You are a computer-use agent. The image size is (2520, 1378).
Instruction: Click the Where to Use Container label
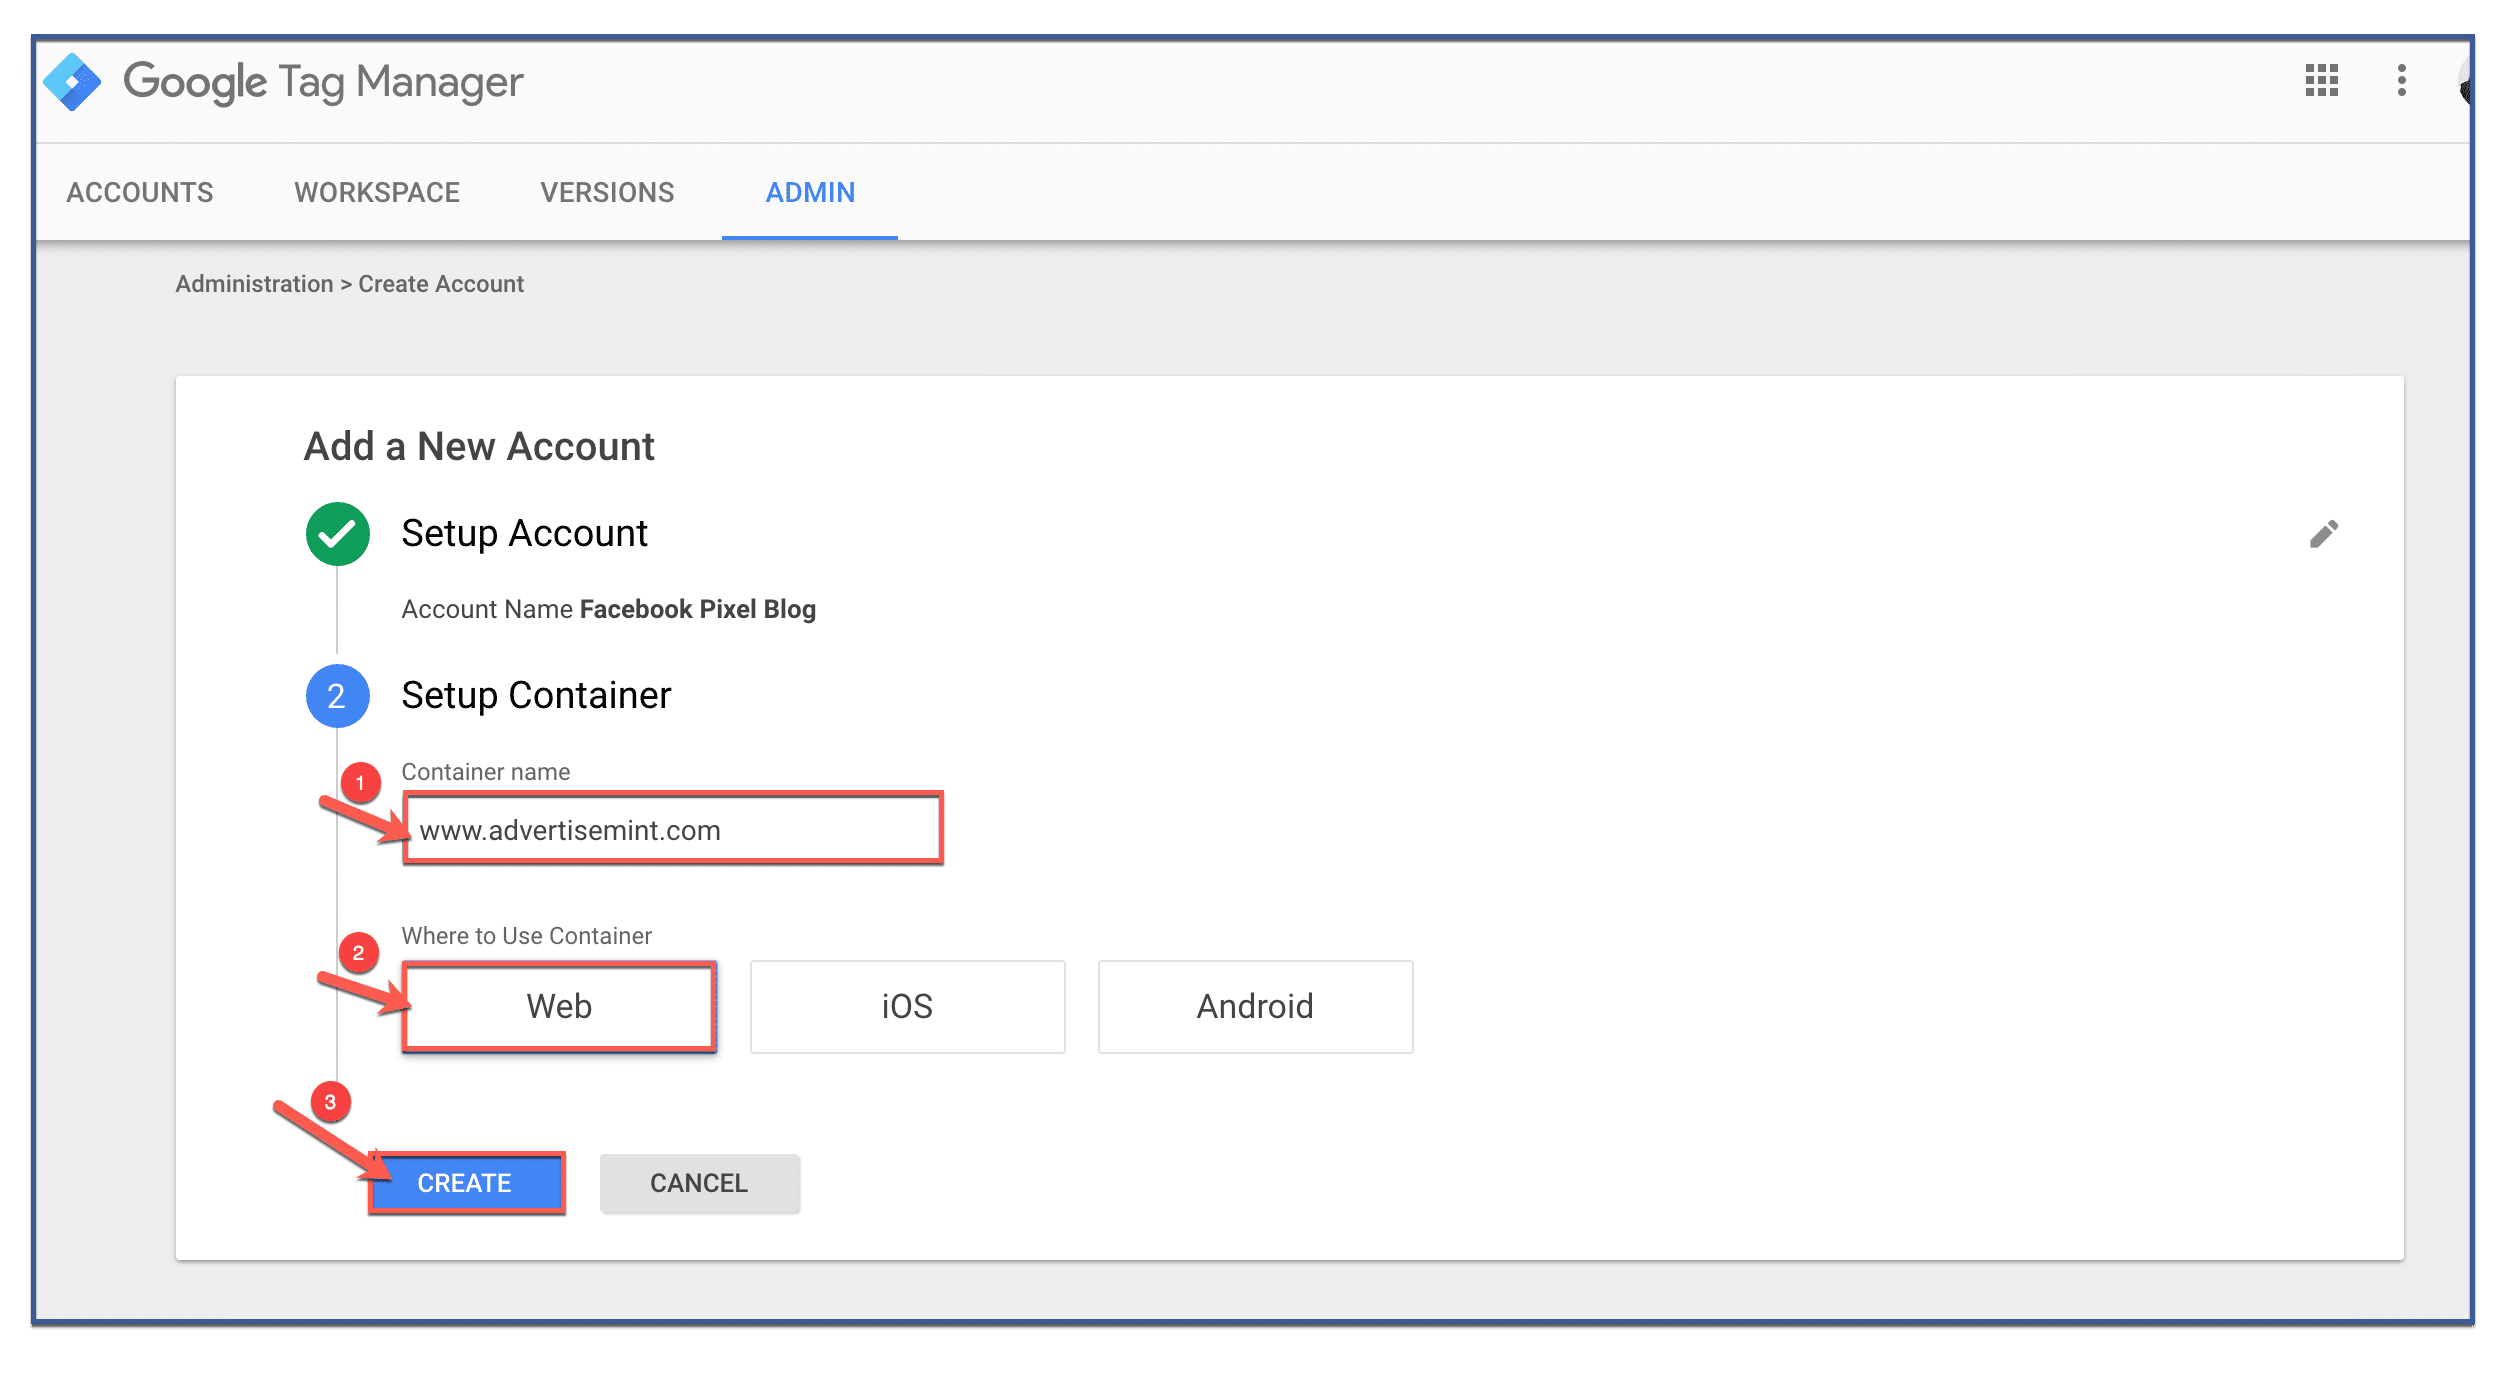(x=526, y=936)
